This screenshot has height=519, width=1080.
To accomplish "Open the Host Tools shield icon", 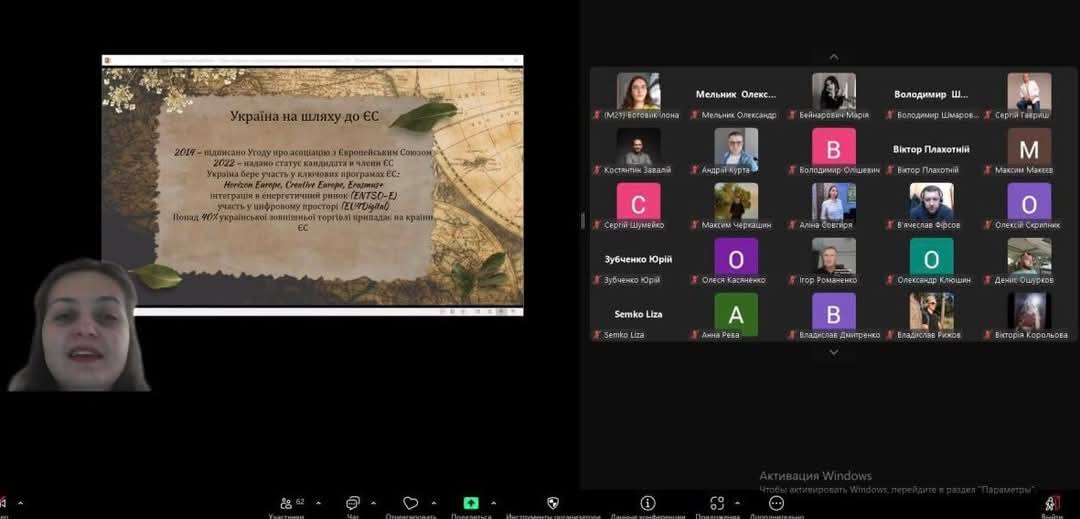I will [553, 503].
